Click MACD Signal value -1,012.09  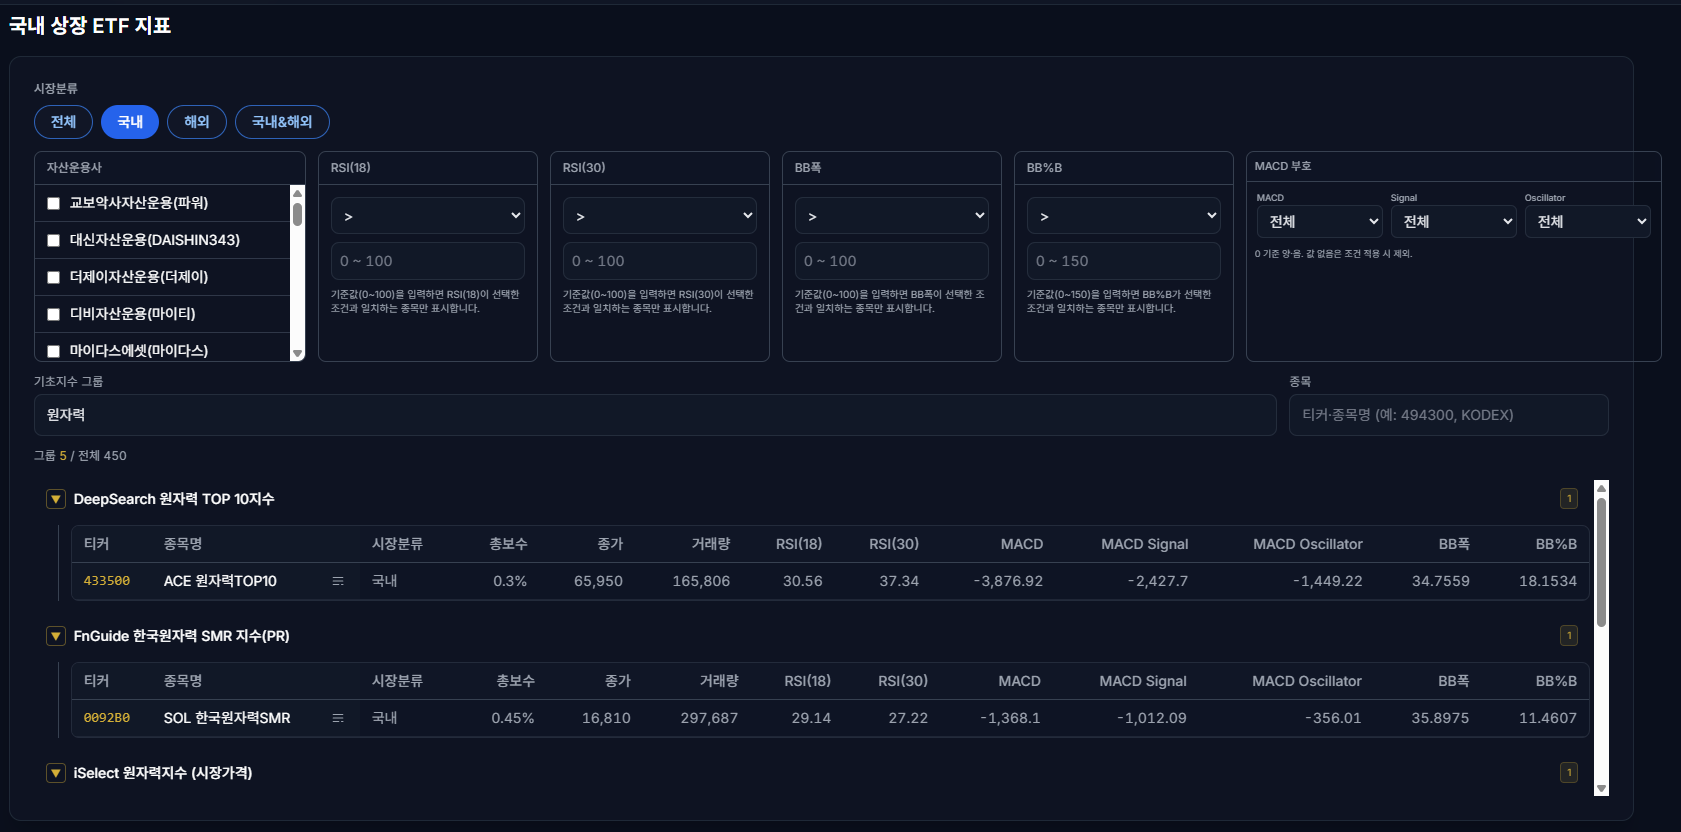coord(1152,718)
